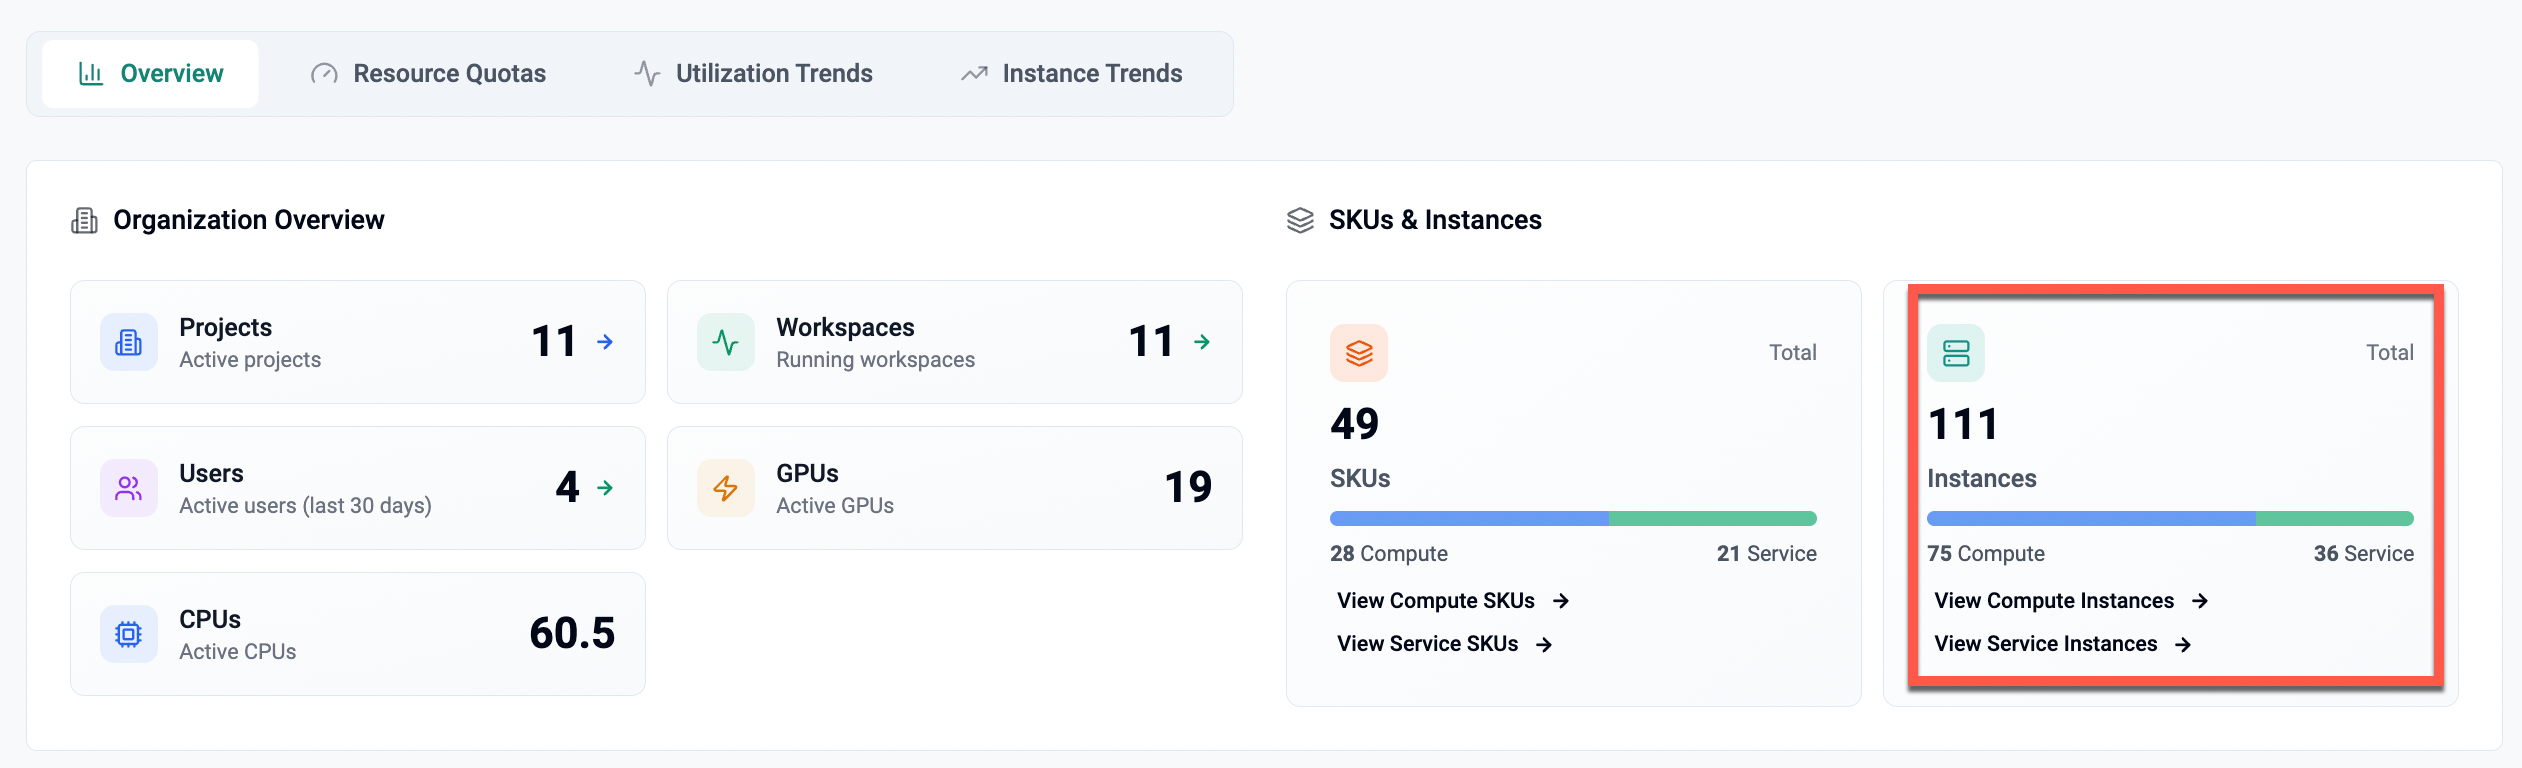2522x768 pixels.
Task: Open Projects via its blue arrow
Action: coord(605,342)
